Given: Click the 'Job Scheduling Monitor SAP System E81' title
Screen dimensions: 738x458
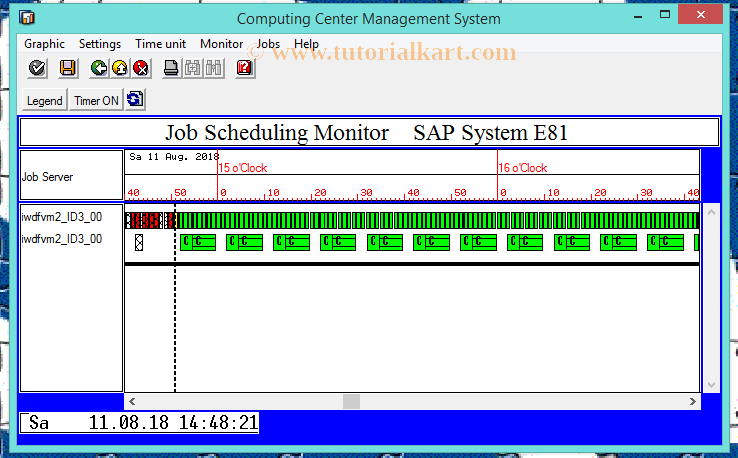Looking at the screenshot, I should [x=367, y=132].
